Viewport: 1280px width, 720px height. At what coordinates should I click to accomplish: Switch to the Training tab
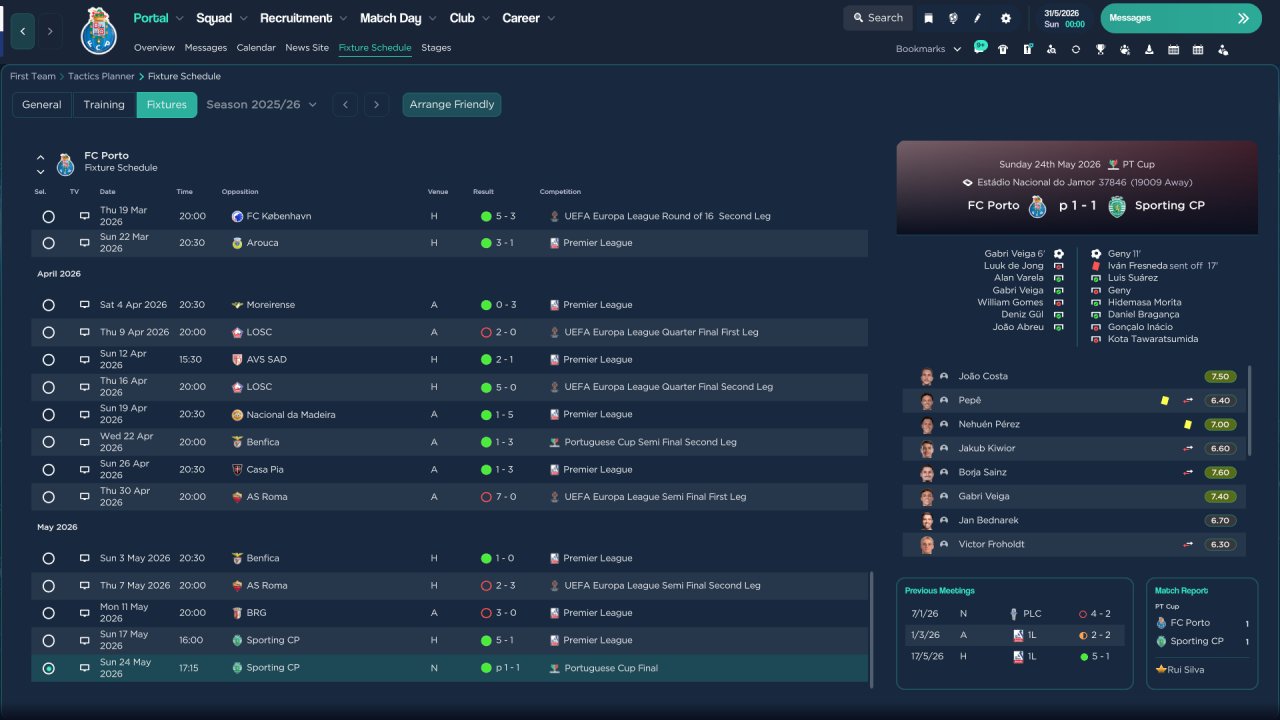104,105
